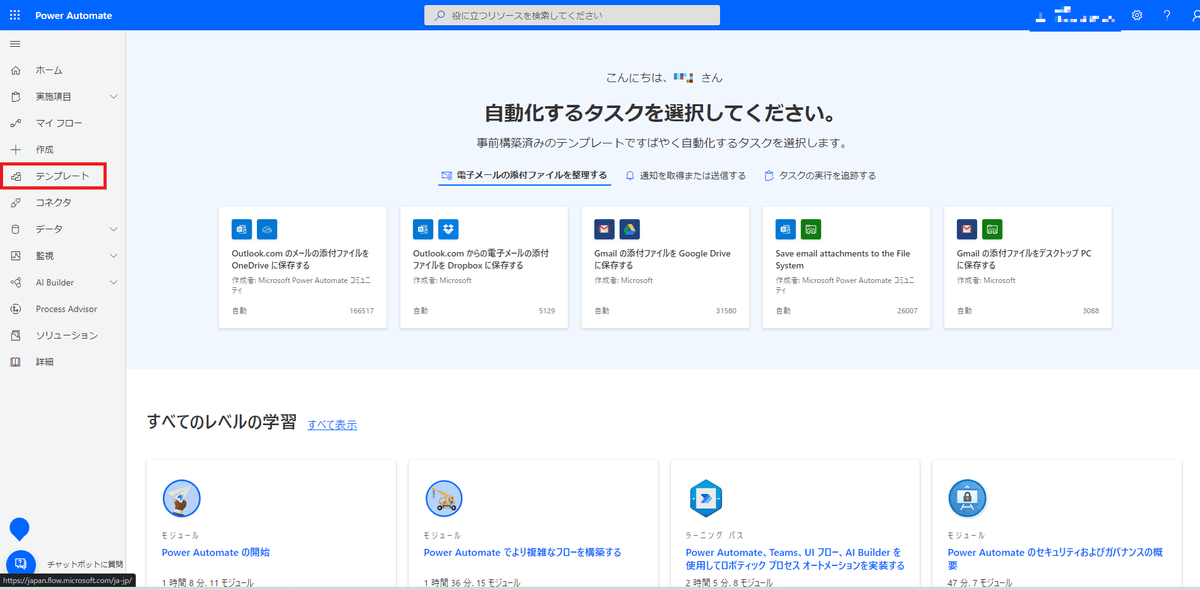The height and width of the screenshot is (590, 1200).
Task: Open Power Automate でより複雑なフローを構築する link
Action: (x=523, y=552)
